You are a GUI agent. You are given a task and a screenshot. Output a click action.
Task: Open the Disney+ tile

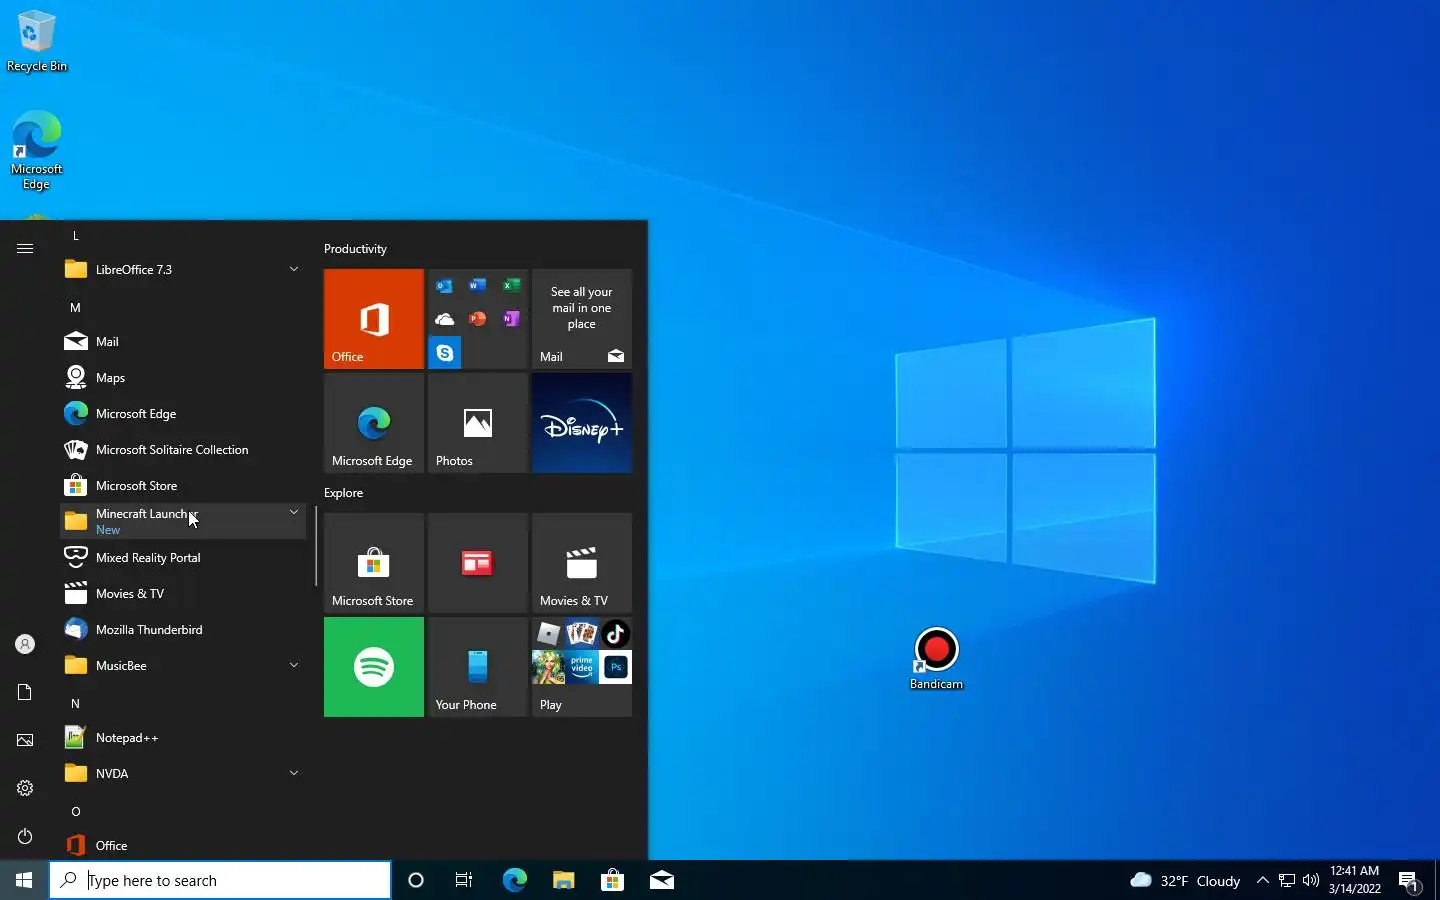pyautogui.click(x=582, y=423)
